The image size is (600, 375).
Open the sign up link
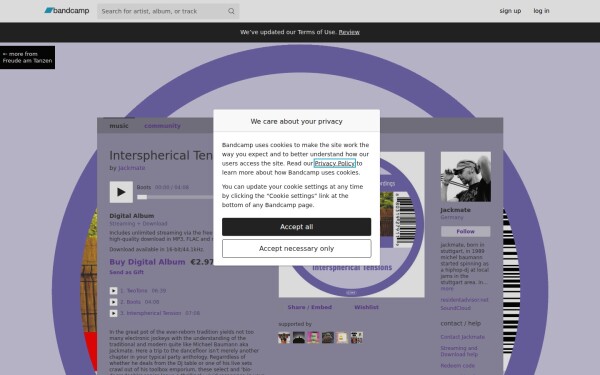click(x=510, y=11)
